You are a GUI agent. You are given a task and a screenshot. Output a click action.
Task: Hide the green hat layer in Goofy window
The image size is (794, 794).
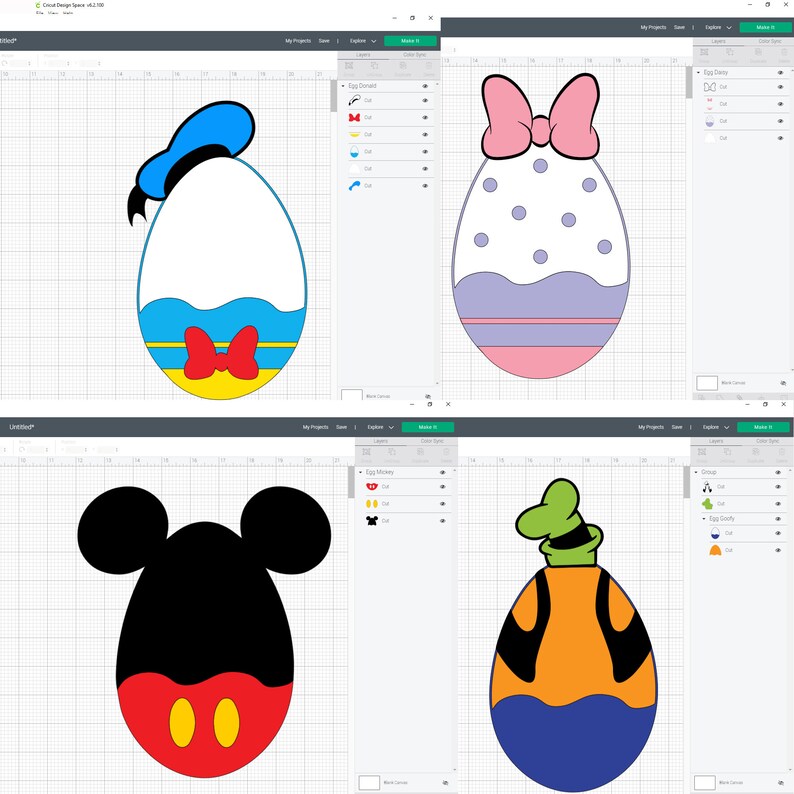point(778,504)
